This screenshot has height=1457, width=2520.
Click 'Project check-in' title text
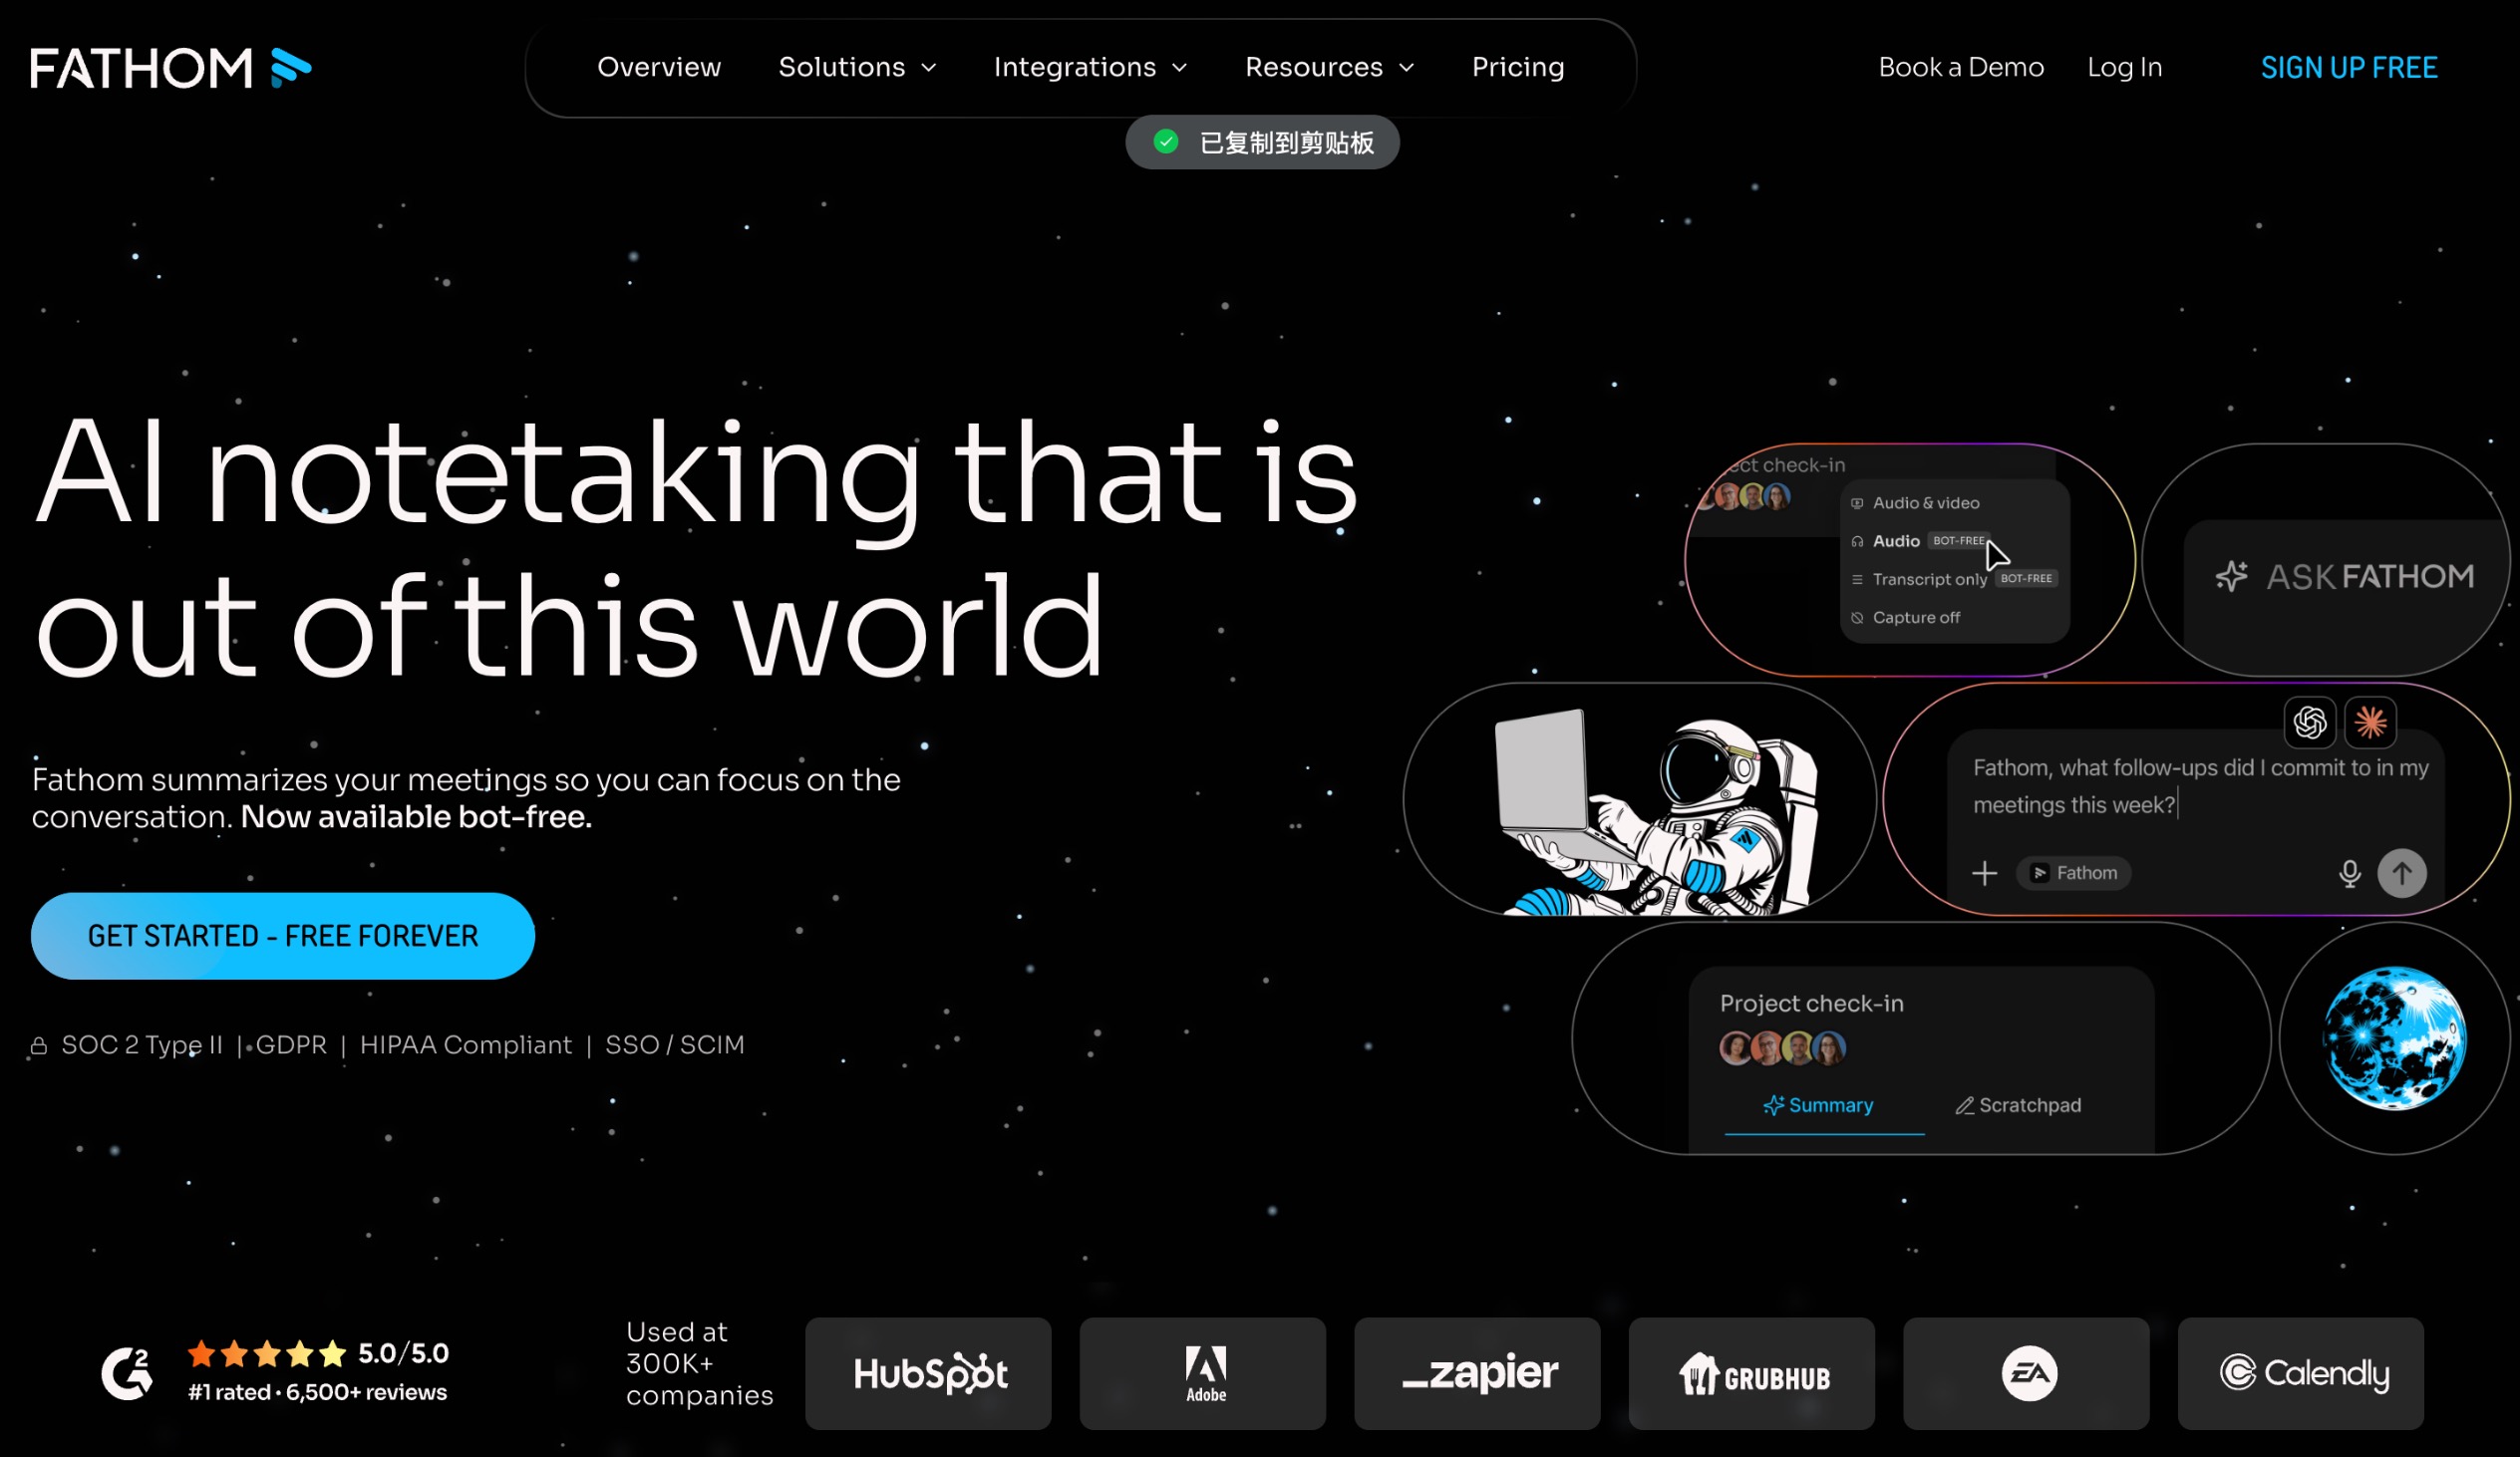(x=1811, y=1003)
